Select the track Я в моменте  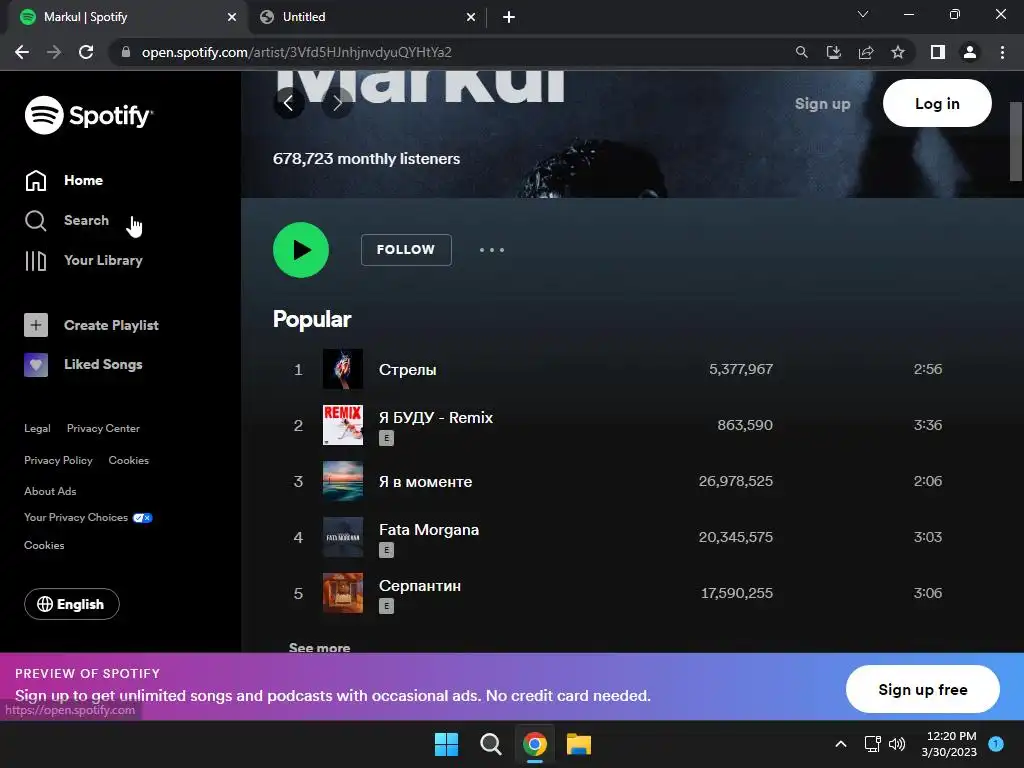tap(425, 482)
